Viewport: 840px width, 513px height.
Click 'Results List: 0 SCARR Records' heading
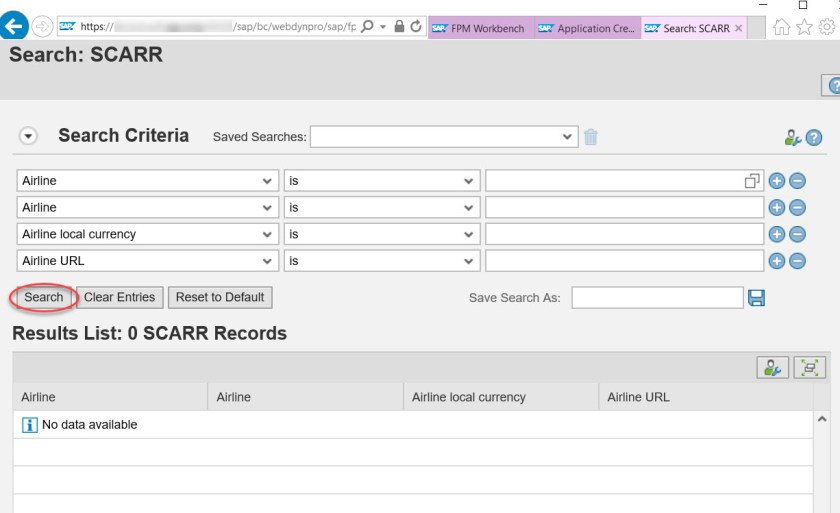pos(149,333)
